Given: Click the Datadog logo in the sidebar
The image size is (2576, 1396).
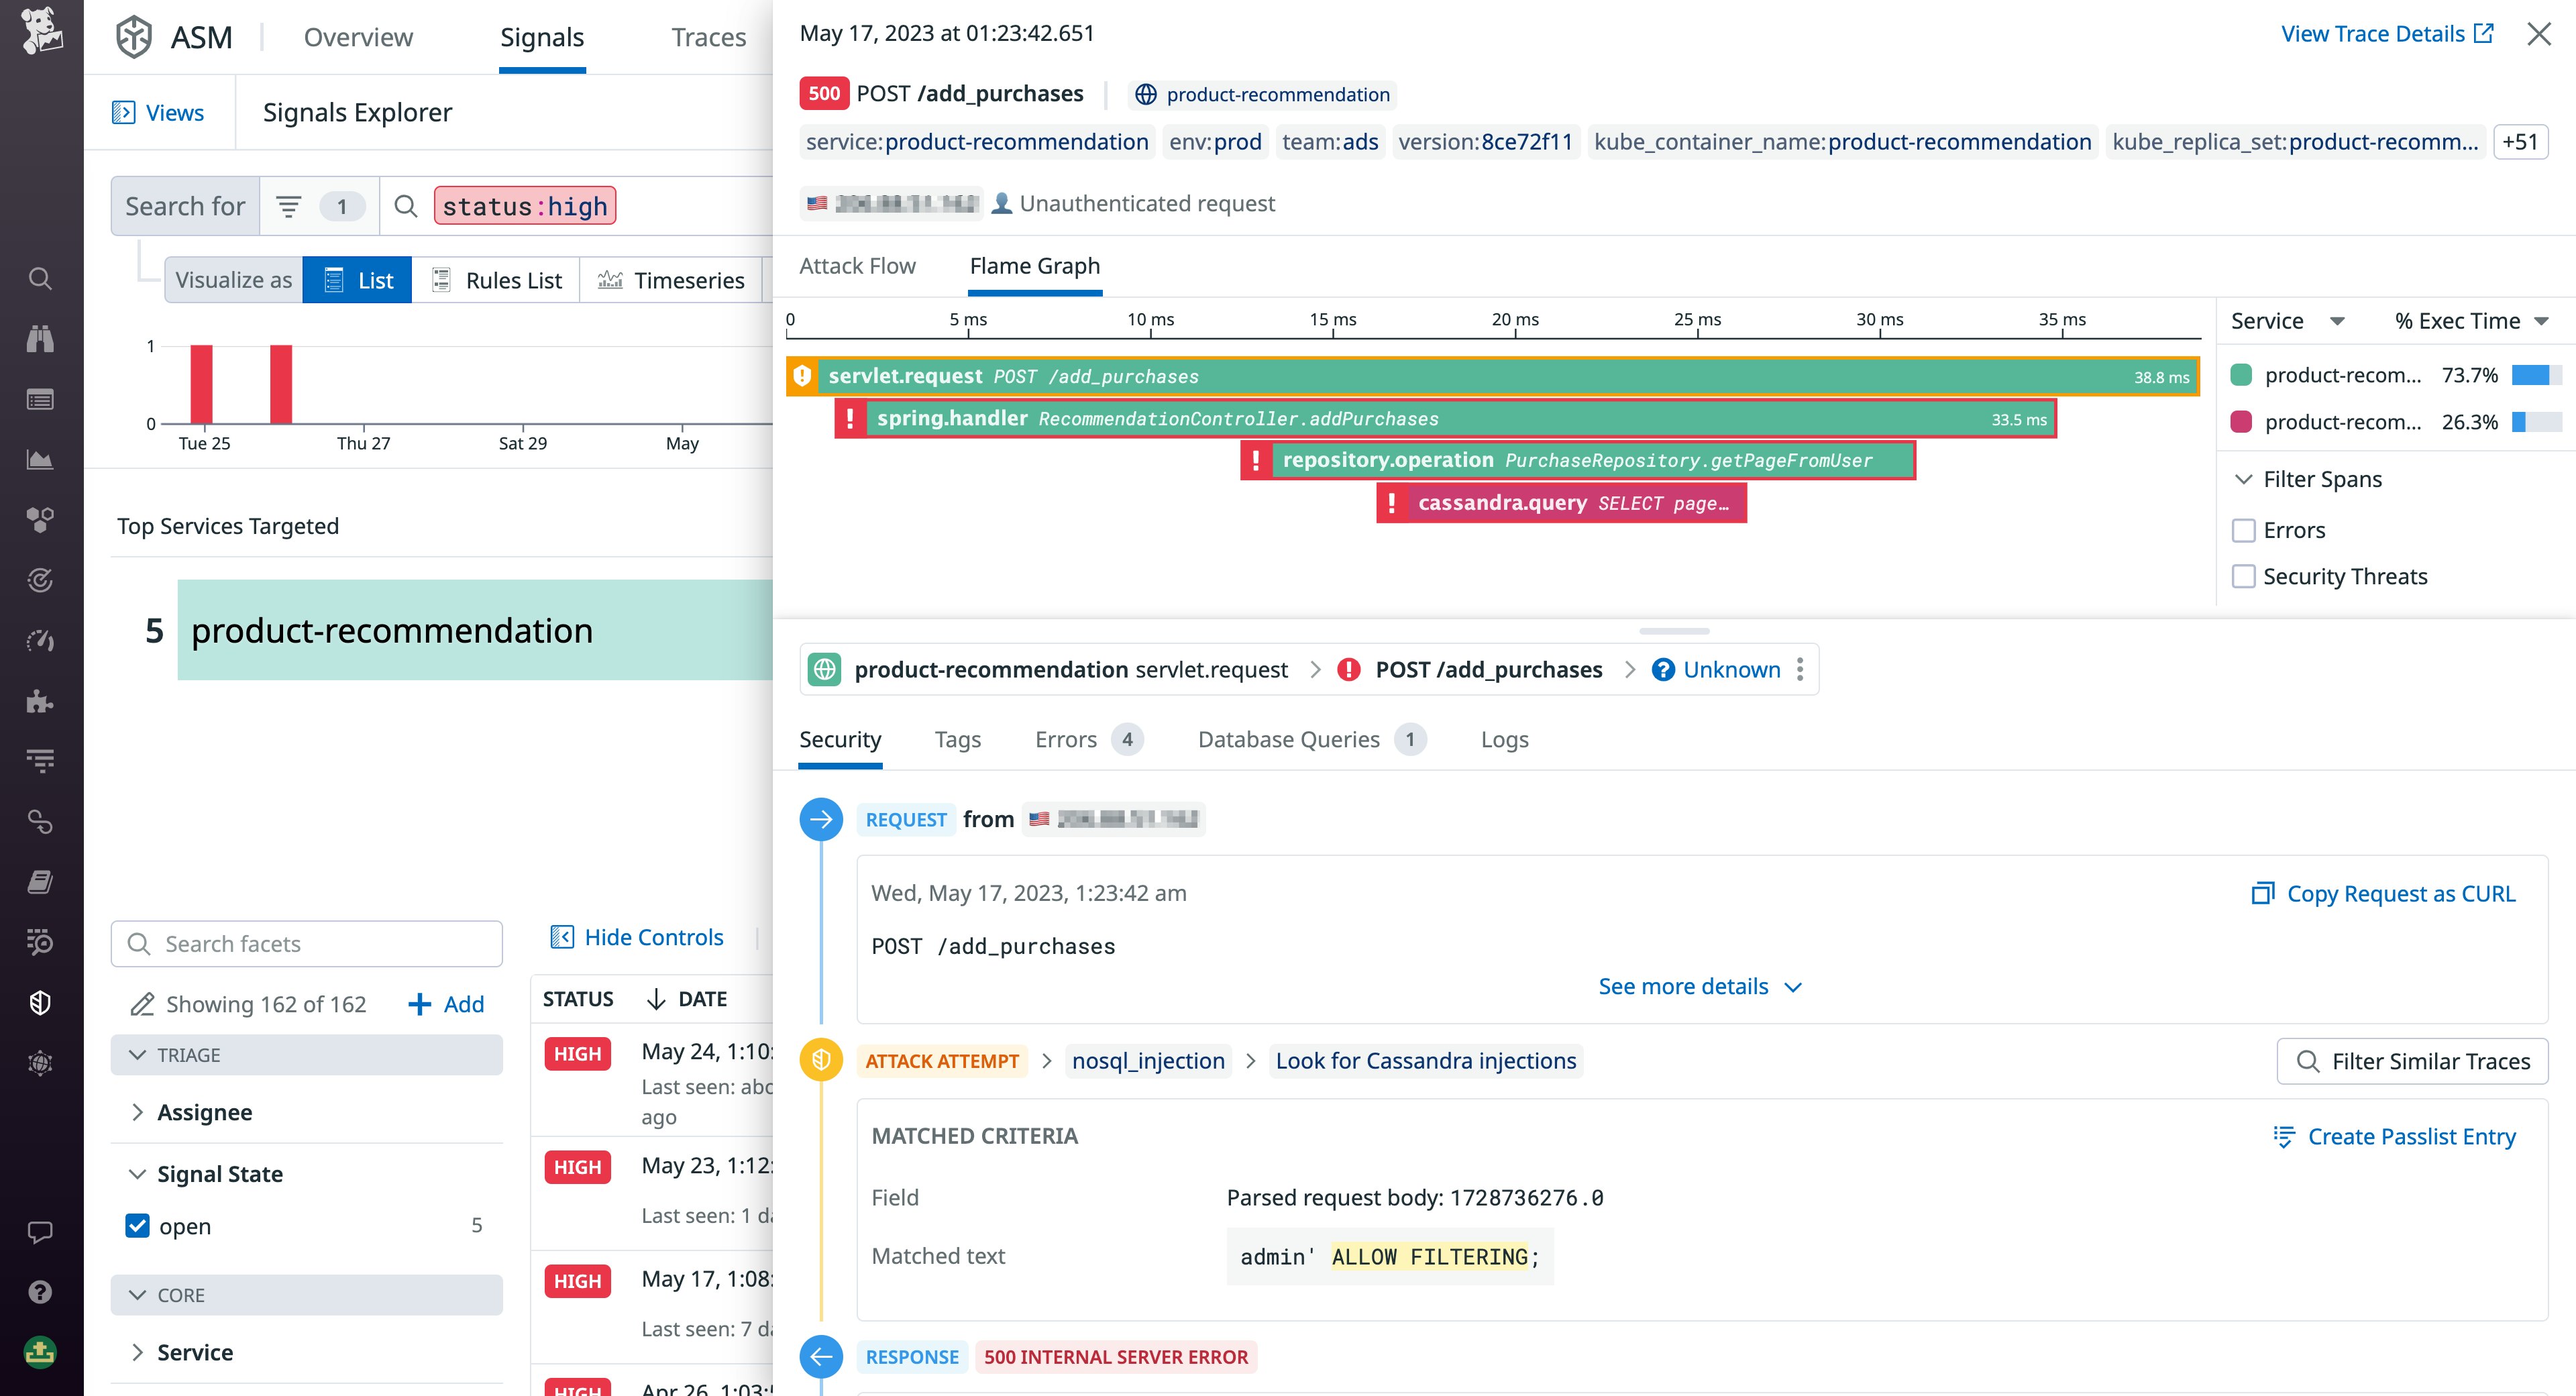Looking at the screenshot, I should click(41, 31).
